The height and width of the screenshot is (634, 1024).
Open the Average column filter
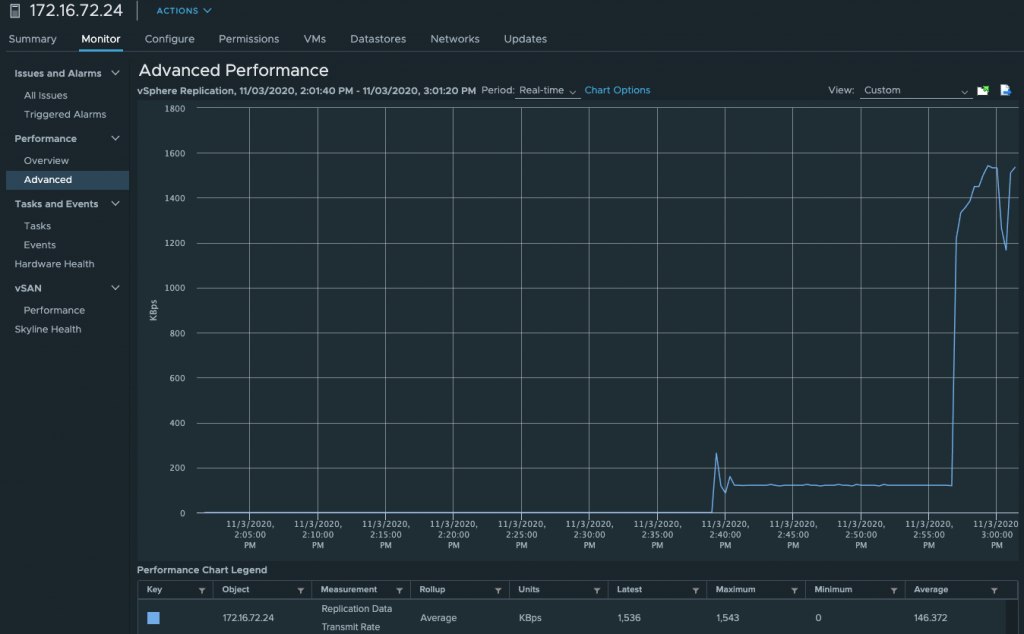[x=993, y=590]
